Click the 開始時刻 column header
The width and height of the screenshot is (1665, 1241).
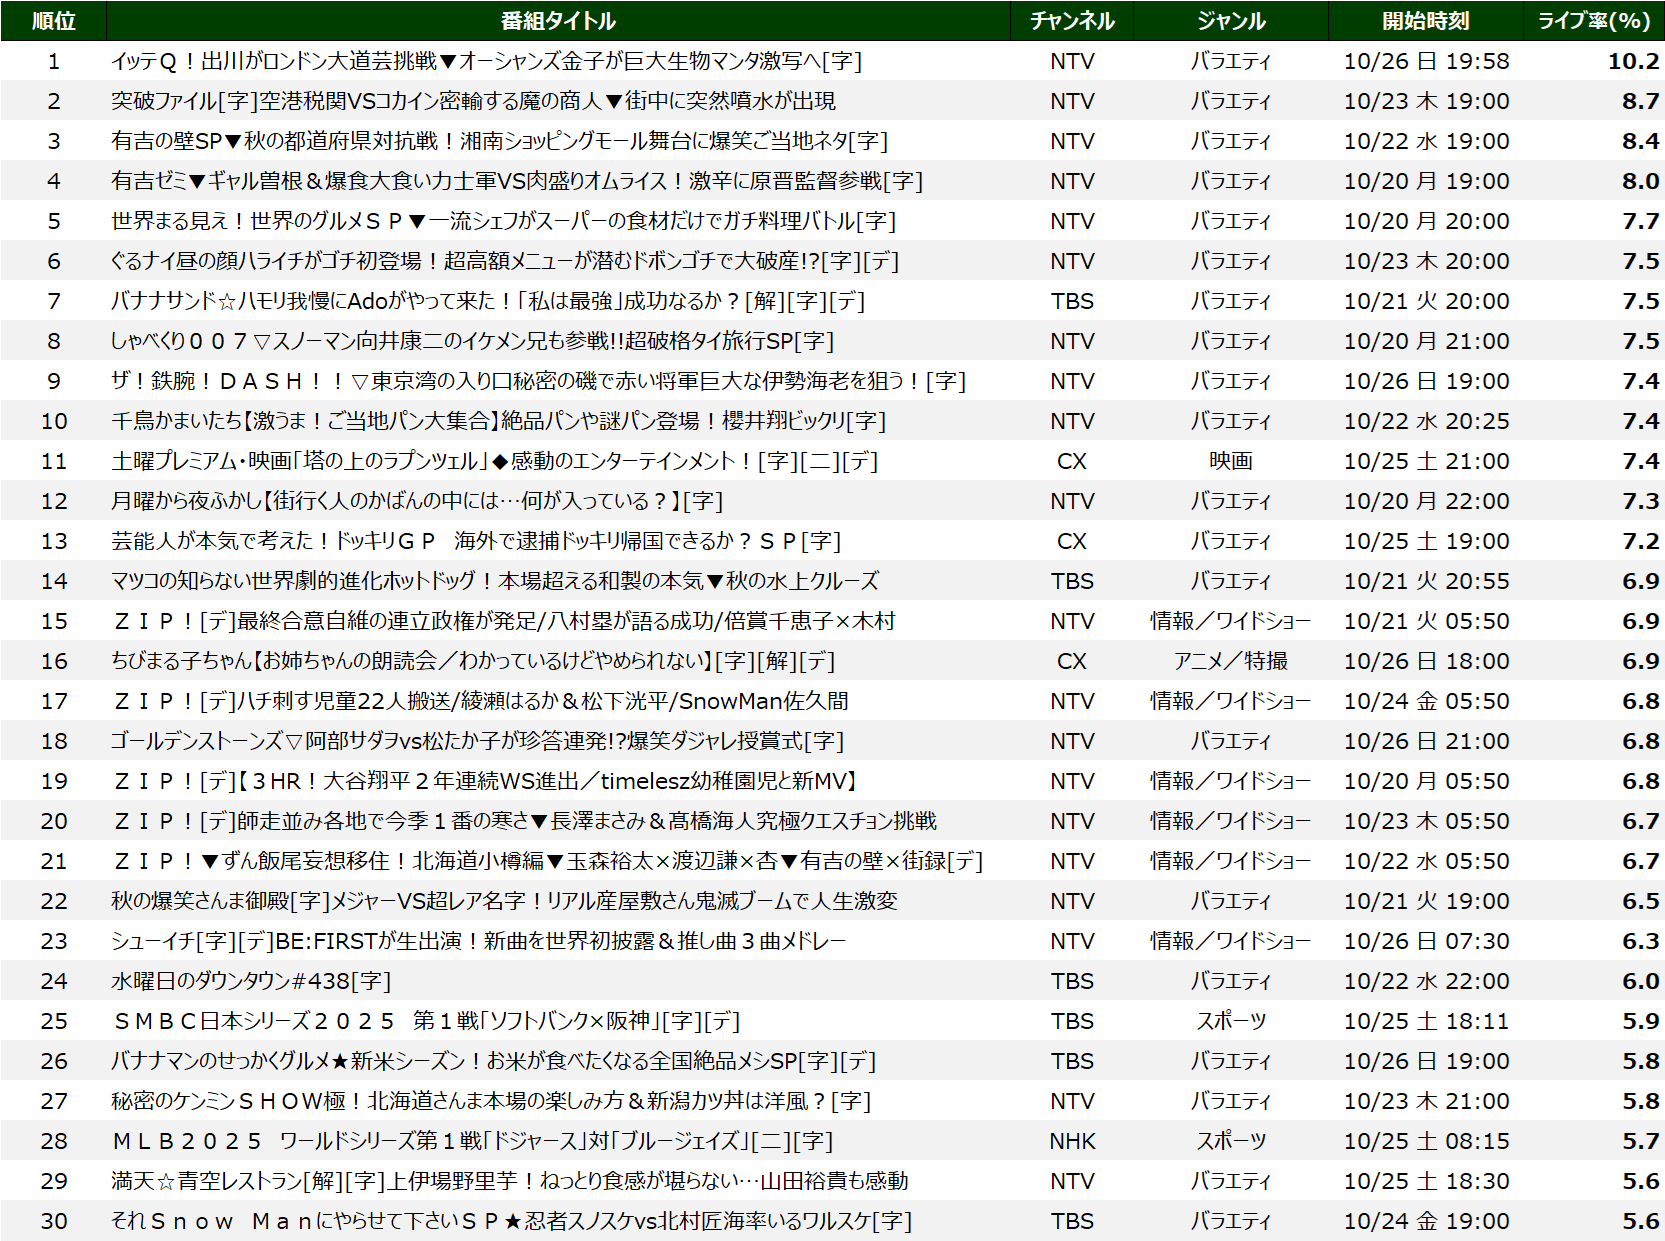click(1426, 21)
